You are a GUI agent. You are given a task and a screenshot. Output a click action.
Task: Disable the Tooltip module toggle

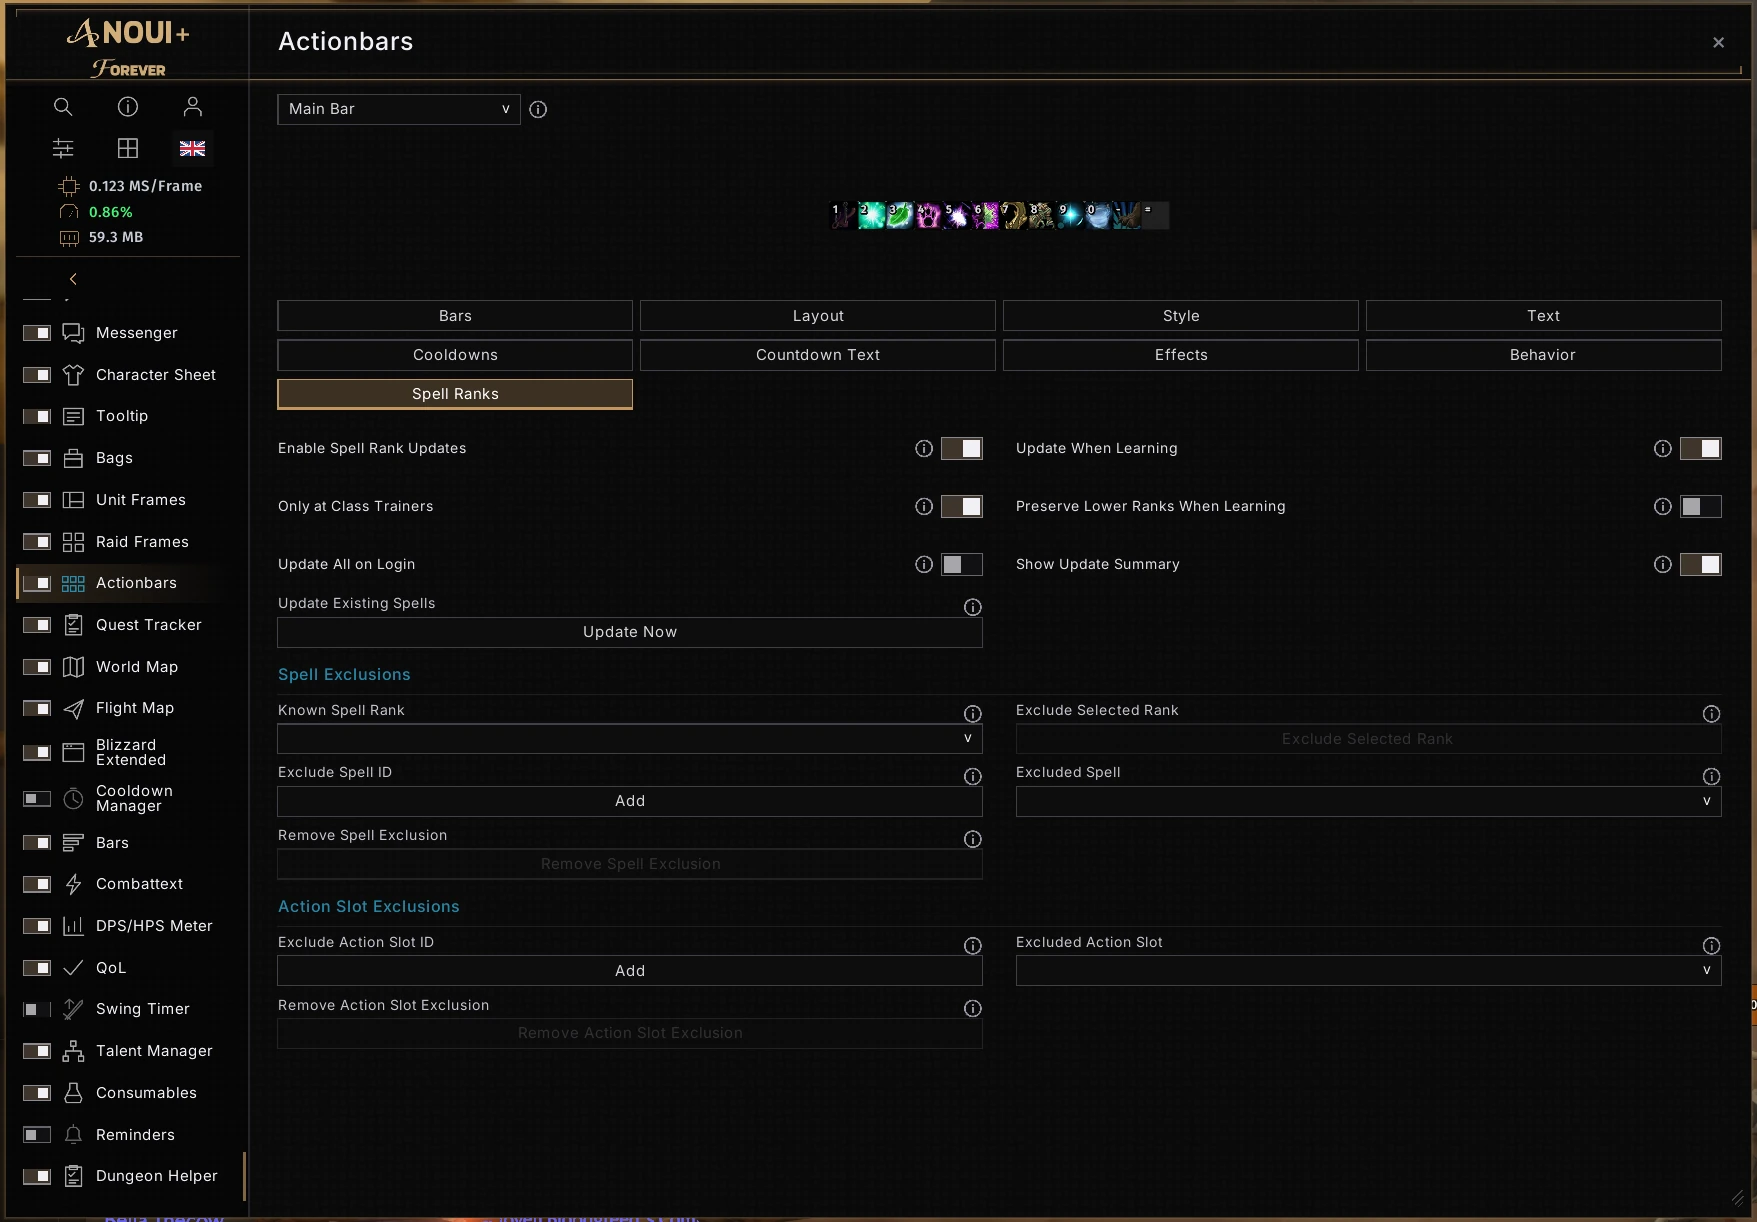pyautogui.click(x=37, y=416)
